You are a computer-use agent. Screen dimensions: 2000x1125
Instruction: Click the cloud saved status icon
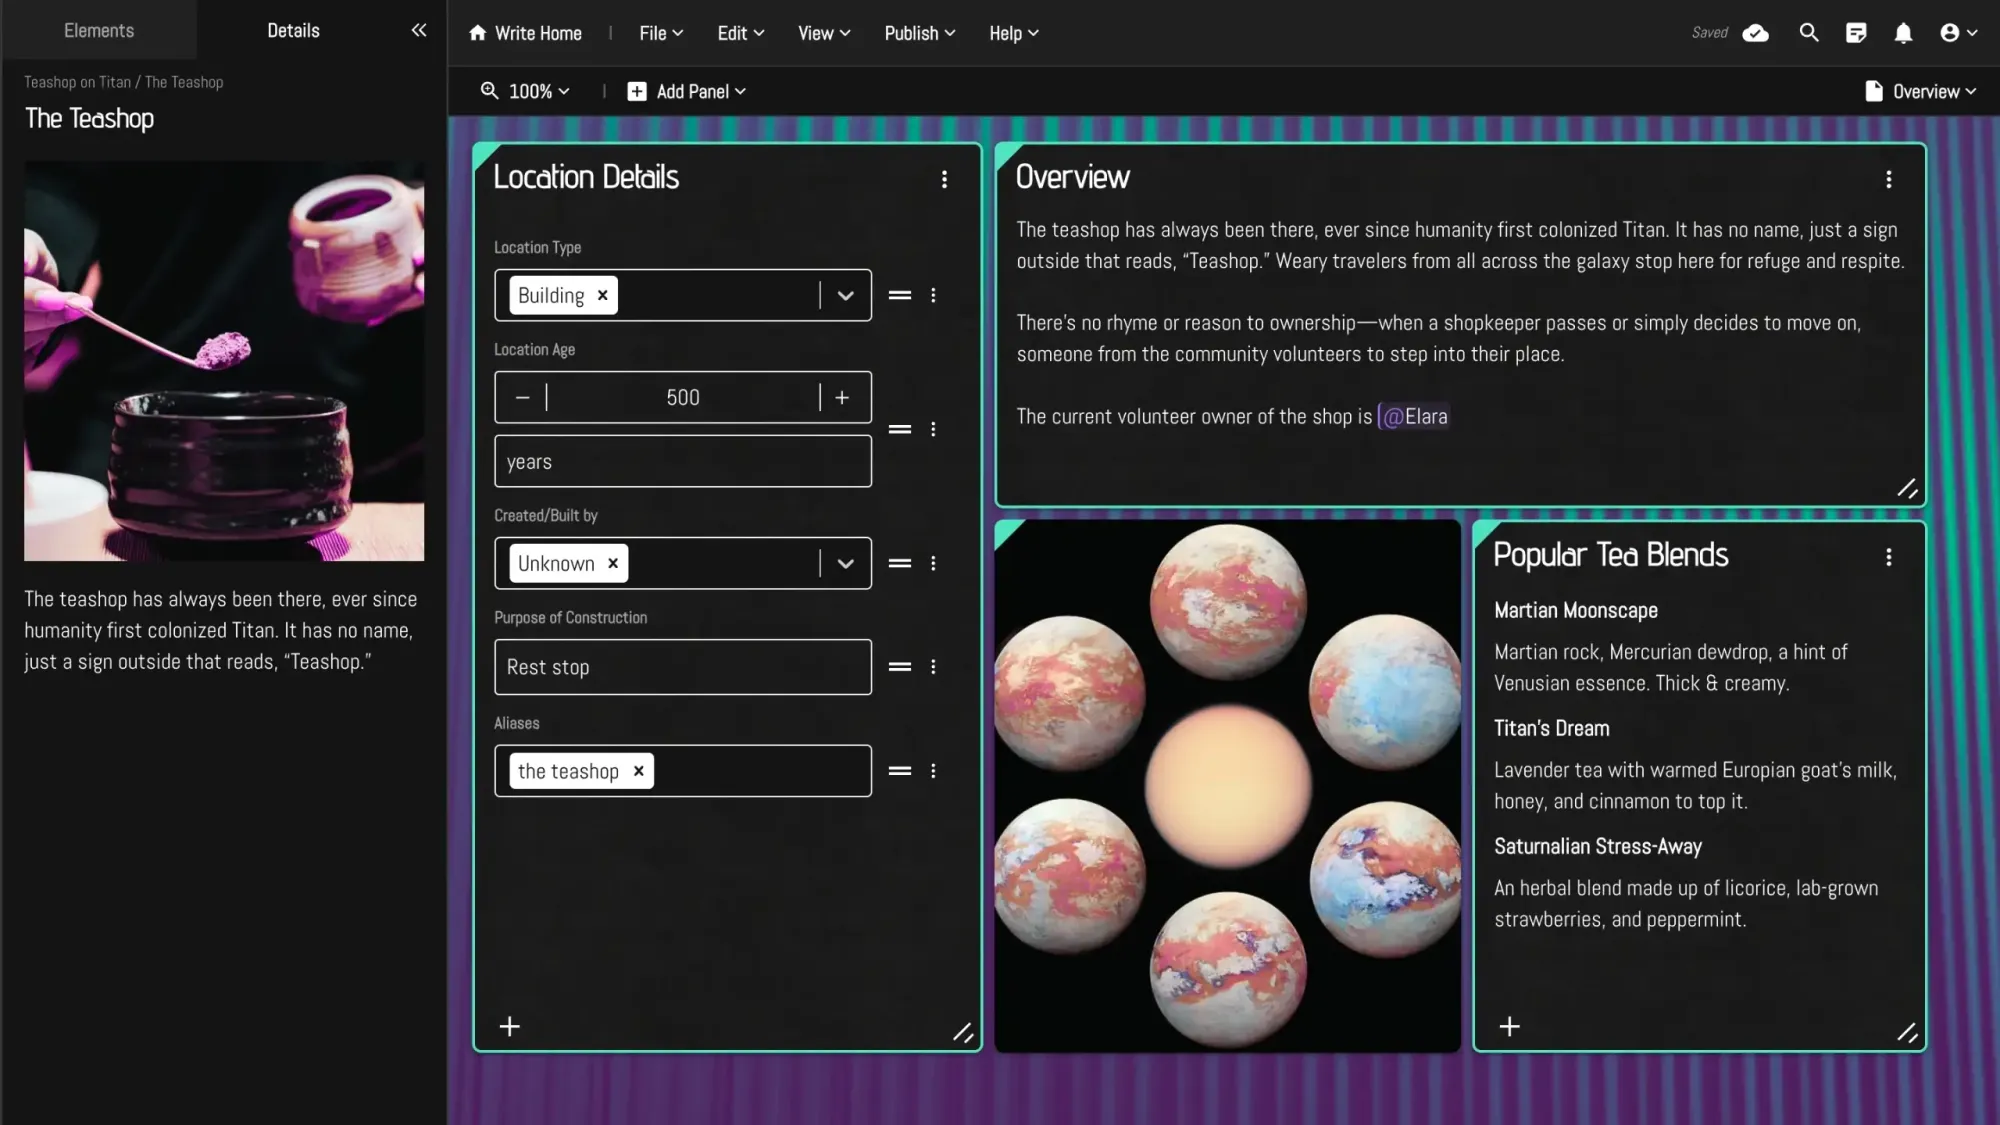click(x=1755, y=33)
